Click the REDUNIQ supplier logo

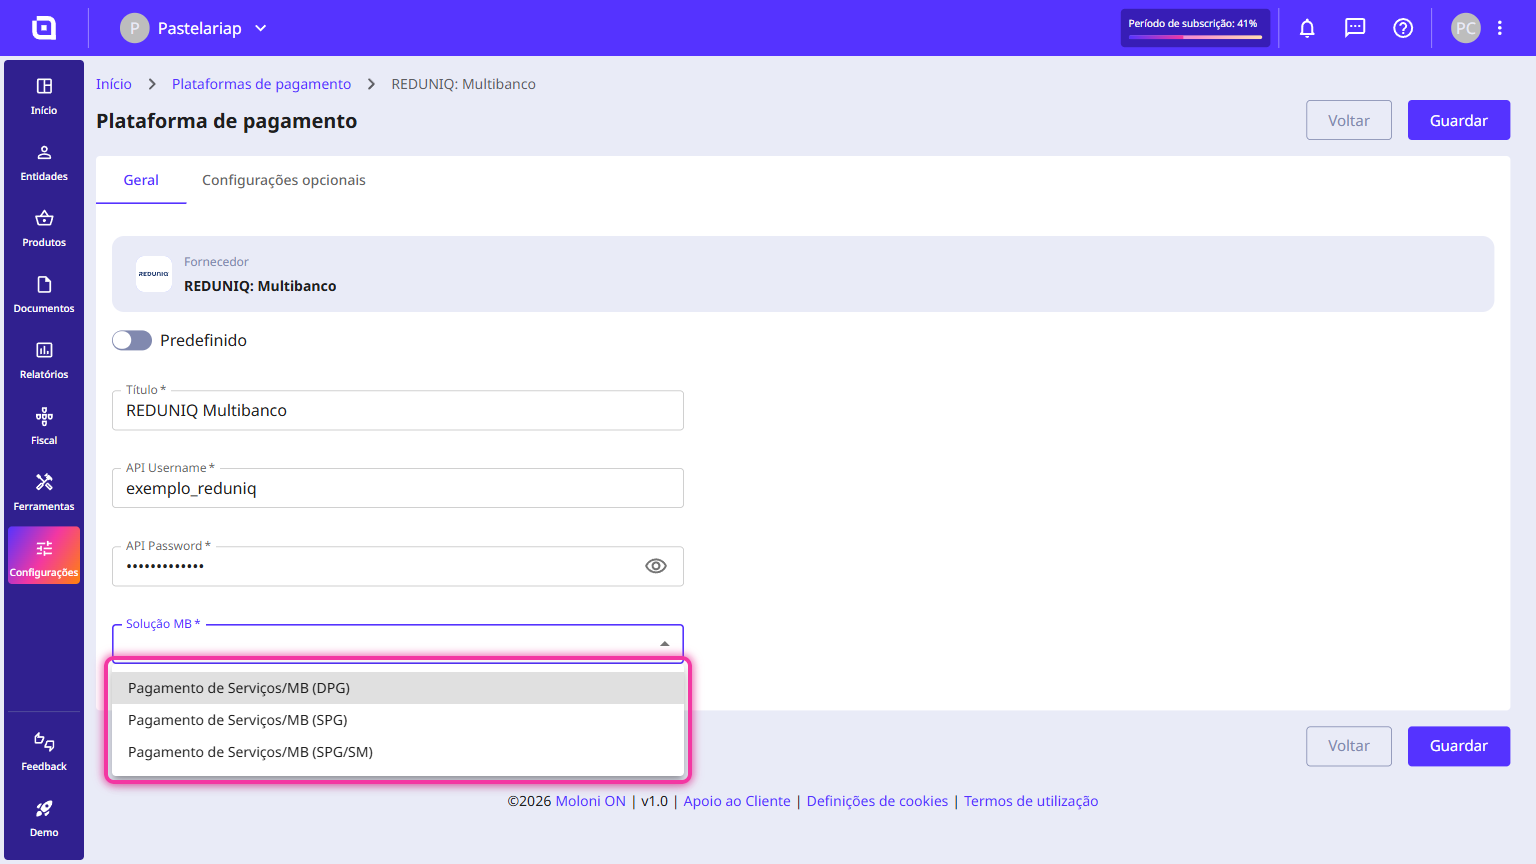(154, 274)
